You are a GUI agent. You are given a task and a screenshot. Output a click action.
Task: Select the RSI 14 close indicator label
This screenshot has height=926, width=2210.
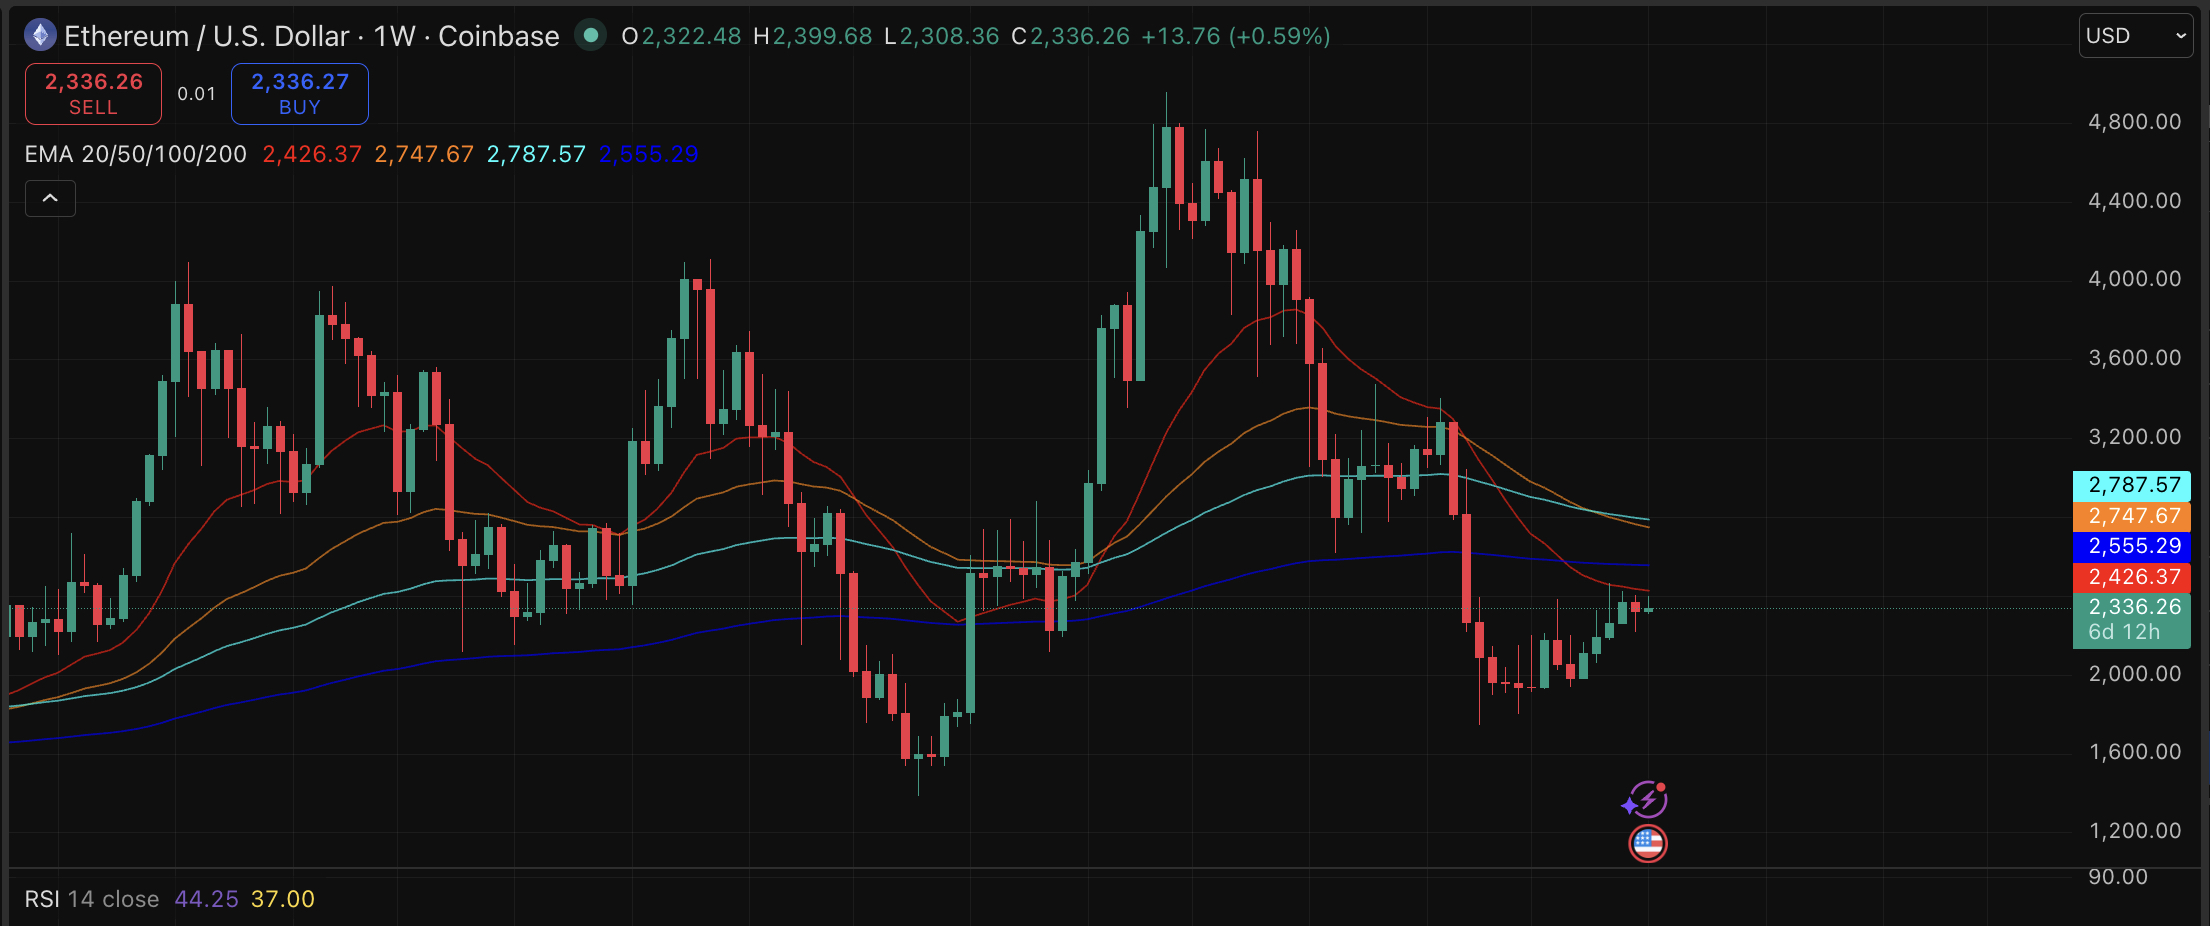92,899
